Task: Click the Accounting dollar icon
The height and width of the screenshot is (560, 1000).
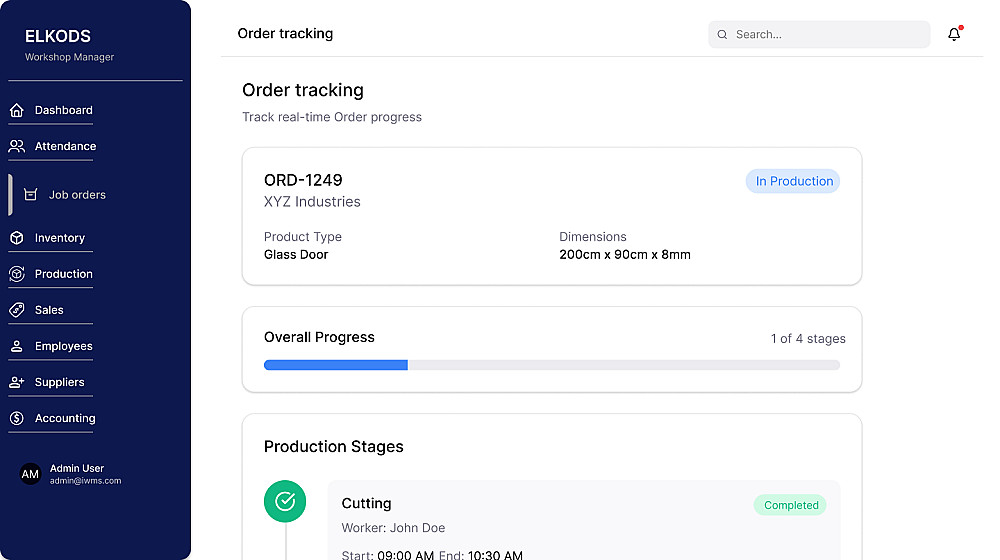Action: pyautogui.click(x=16, y=418)
